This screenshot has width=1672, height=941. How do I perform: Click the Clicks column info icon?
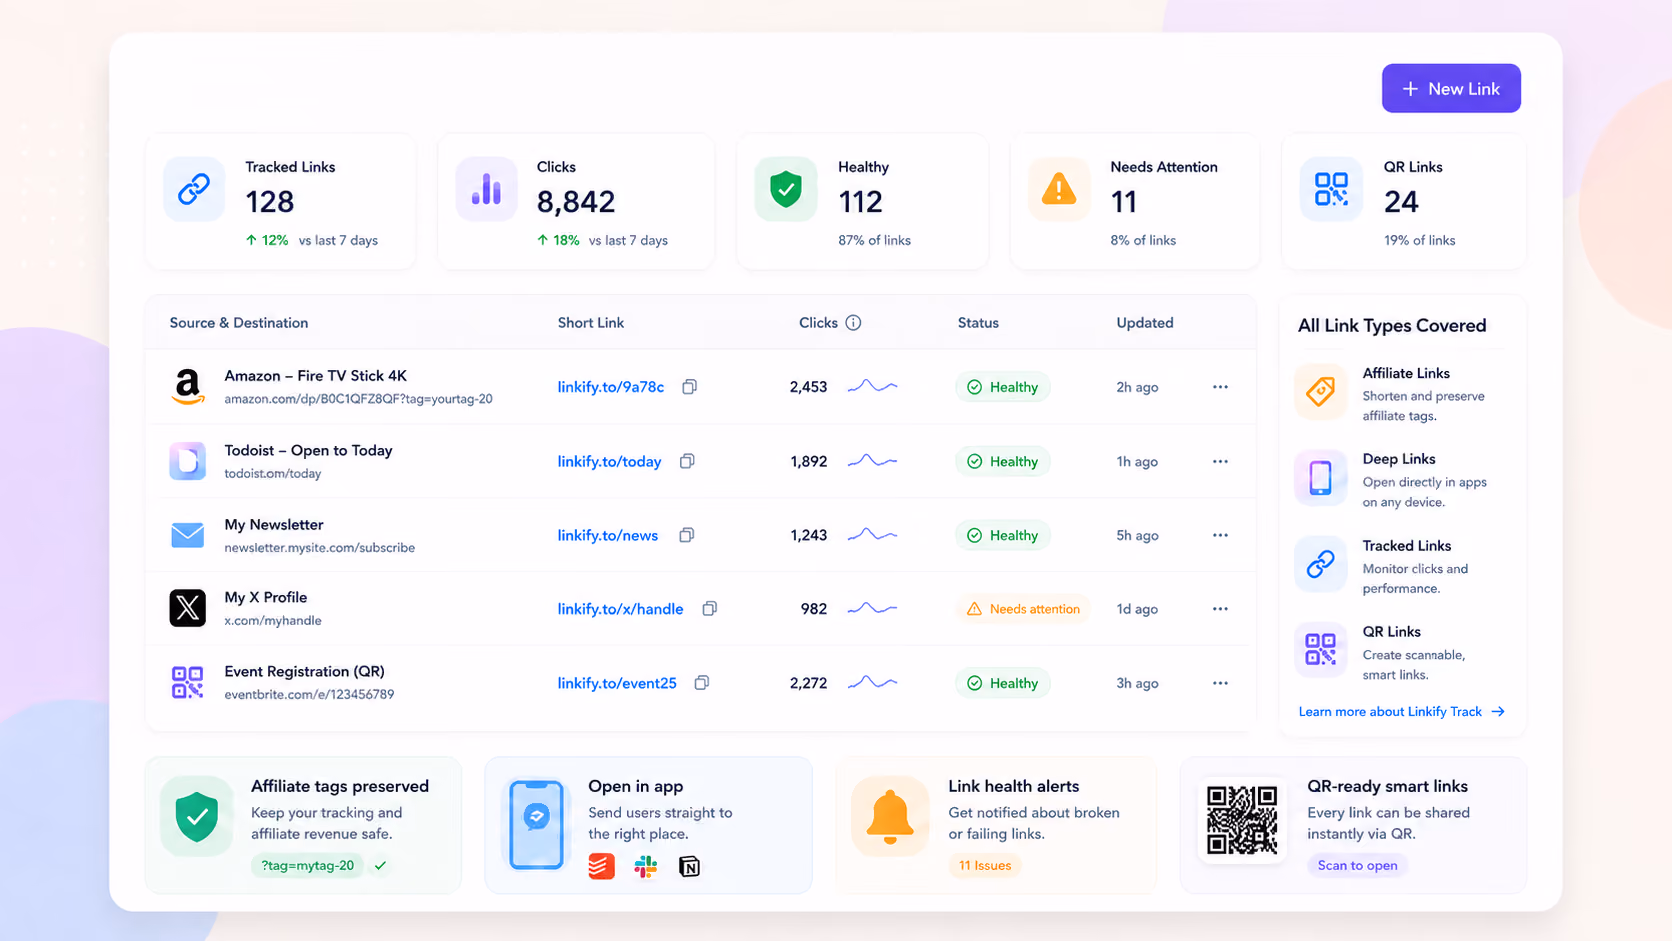(853, 323)
